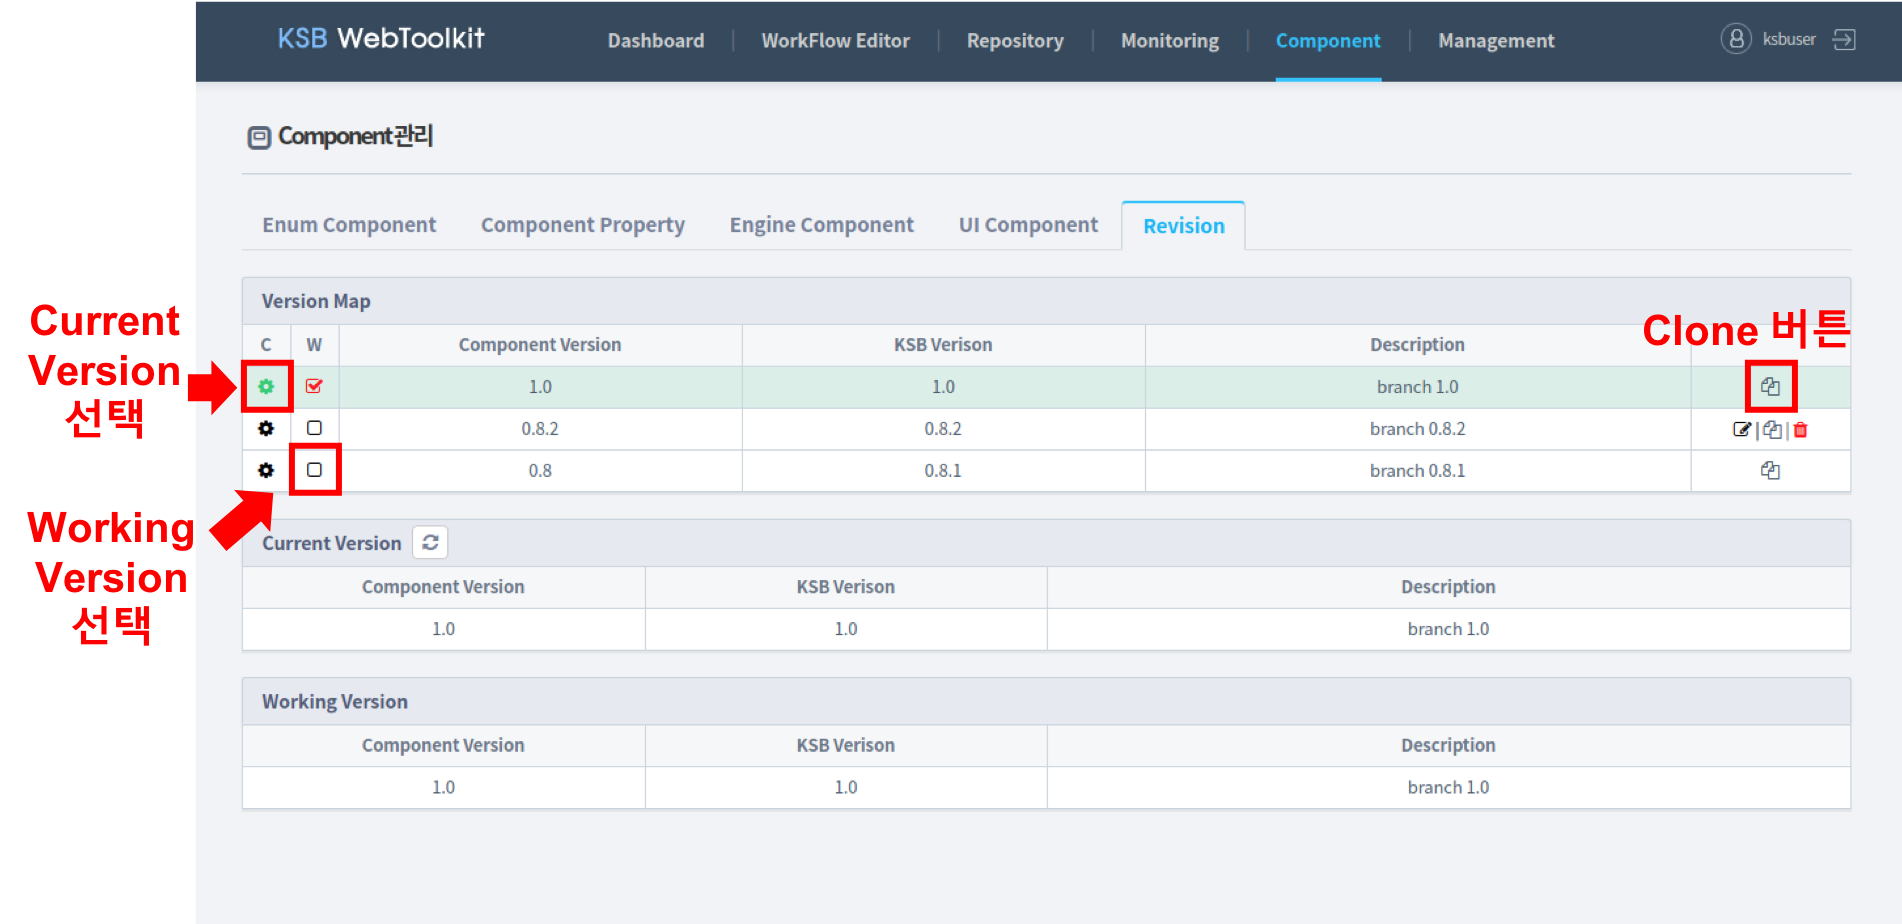Click the 'W' column header

coord(314,345)
